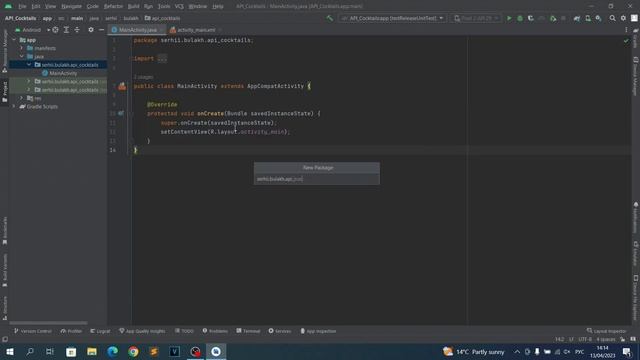Open the SDK Manager toolbar icon

coord(598,18)
